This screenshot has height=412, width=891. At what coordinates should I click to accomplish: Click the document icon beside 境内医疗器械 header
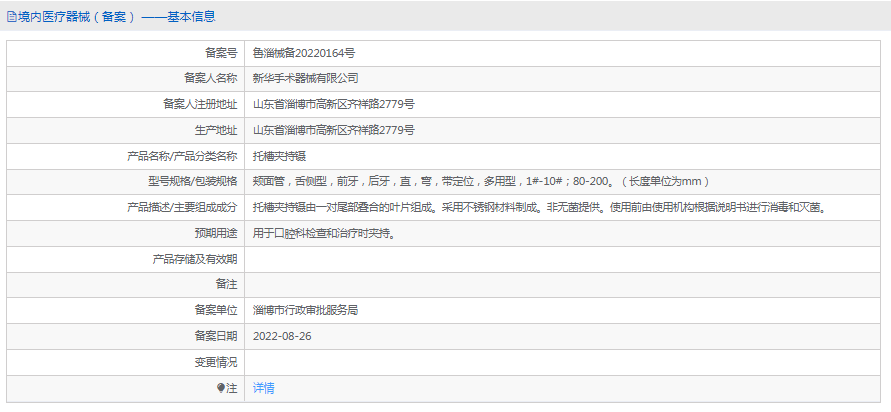click(11, 17)
